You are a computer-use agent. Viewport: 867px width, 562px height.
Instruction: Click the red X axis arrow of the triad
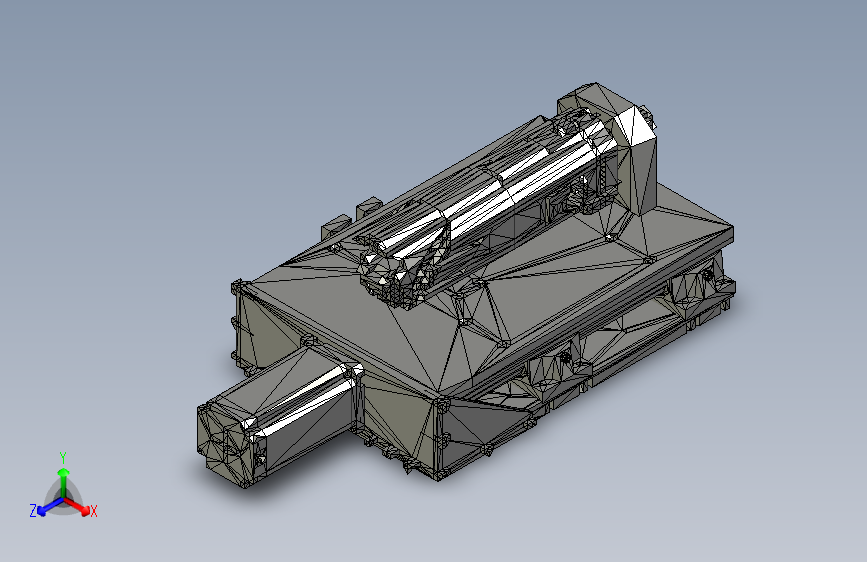(x=77, y=506)
